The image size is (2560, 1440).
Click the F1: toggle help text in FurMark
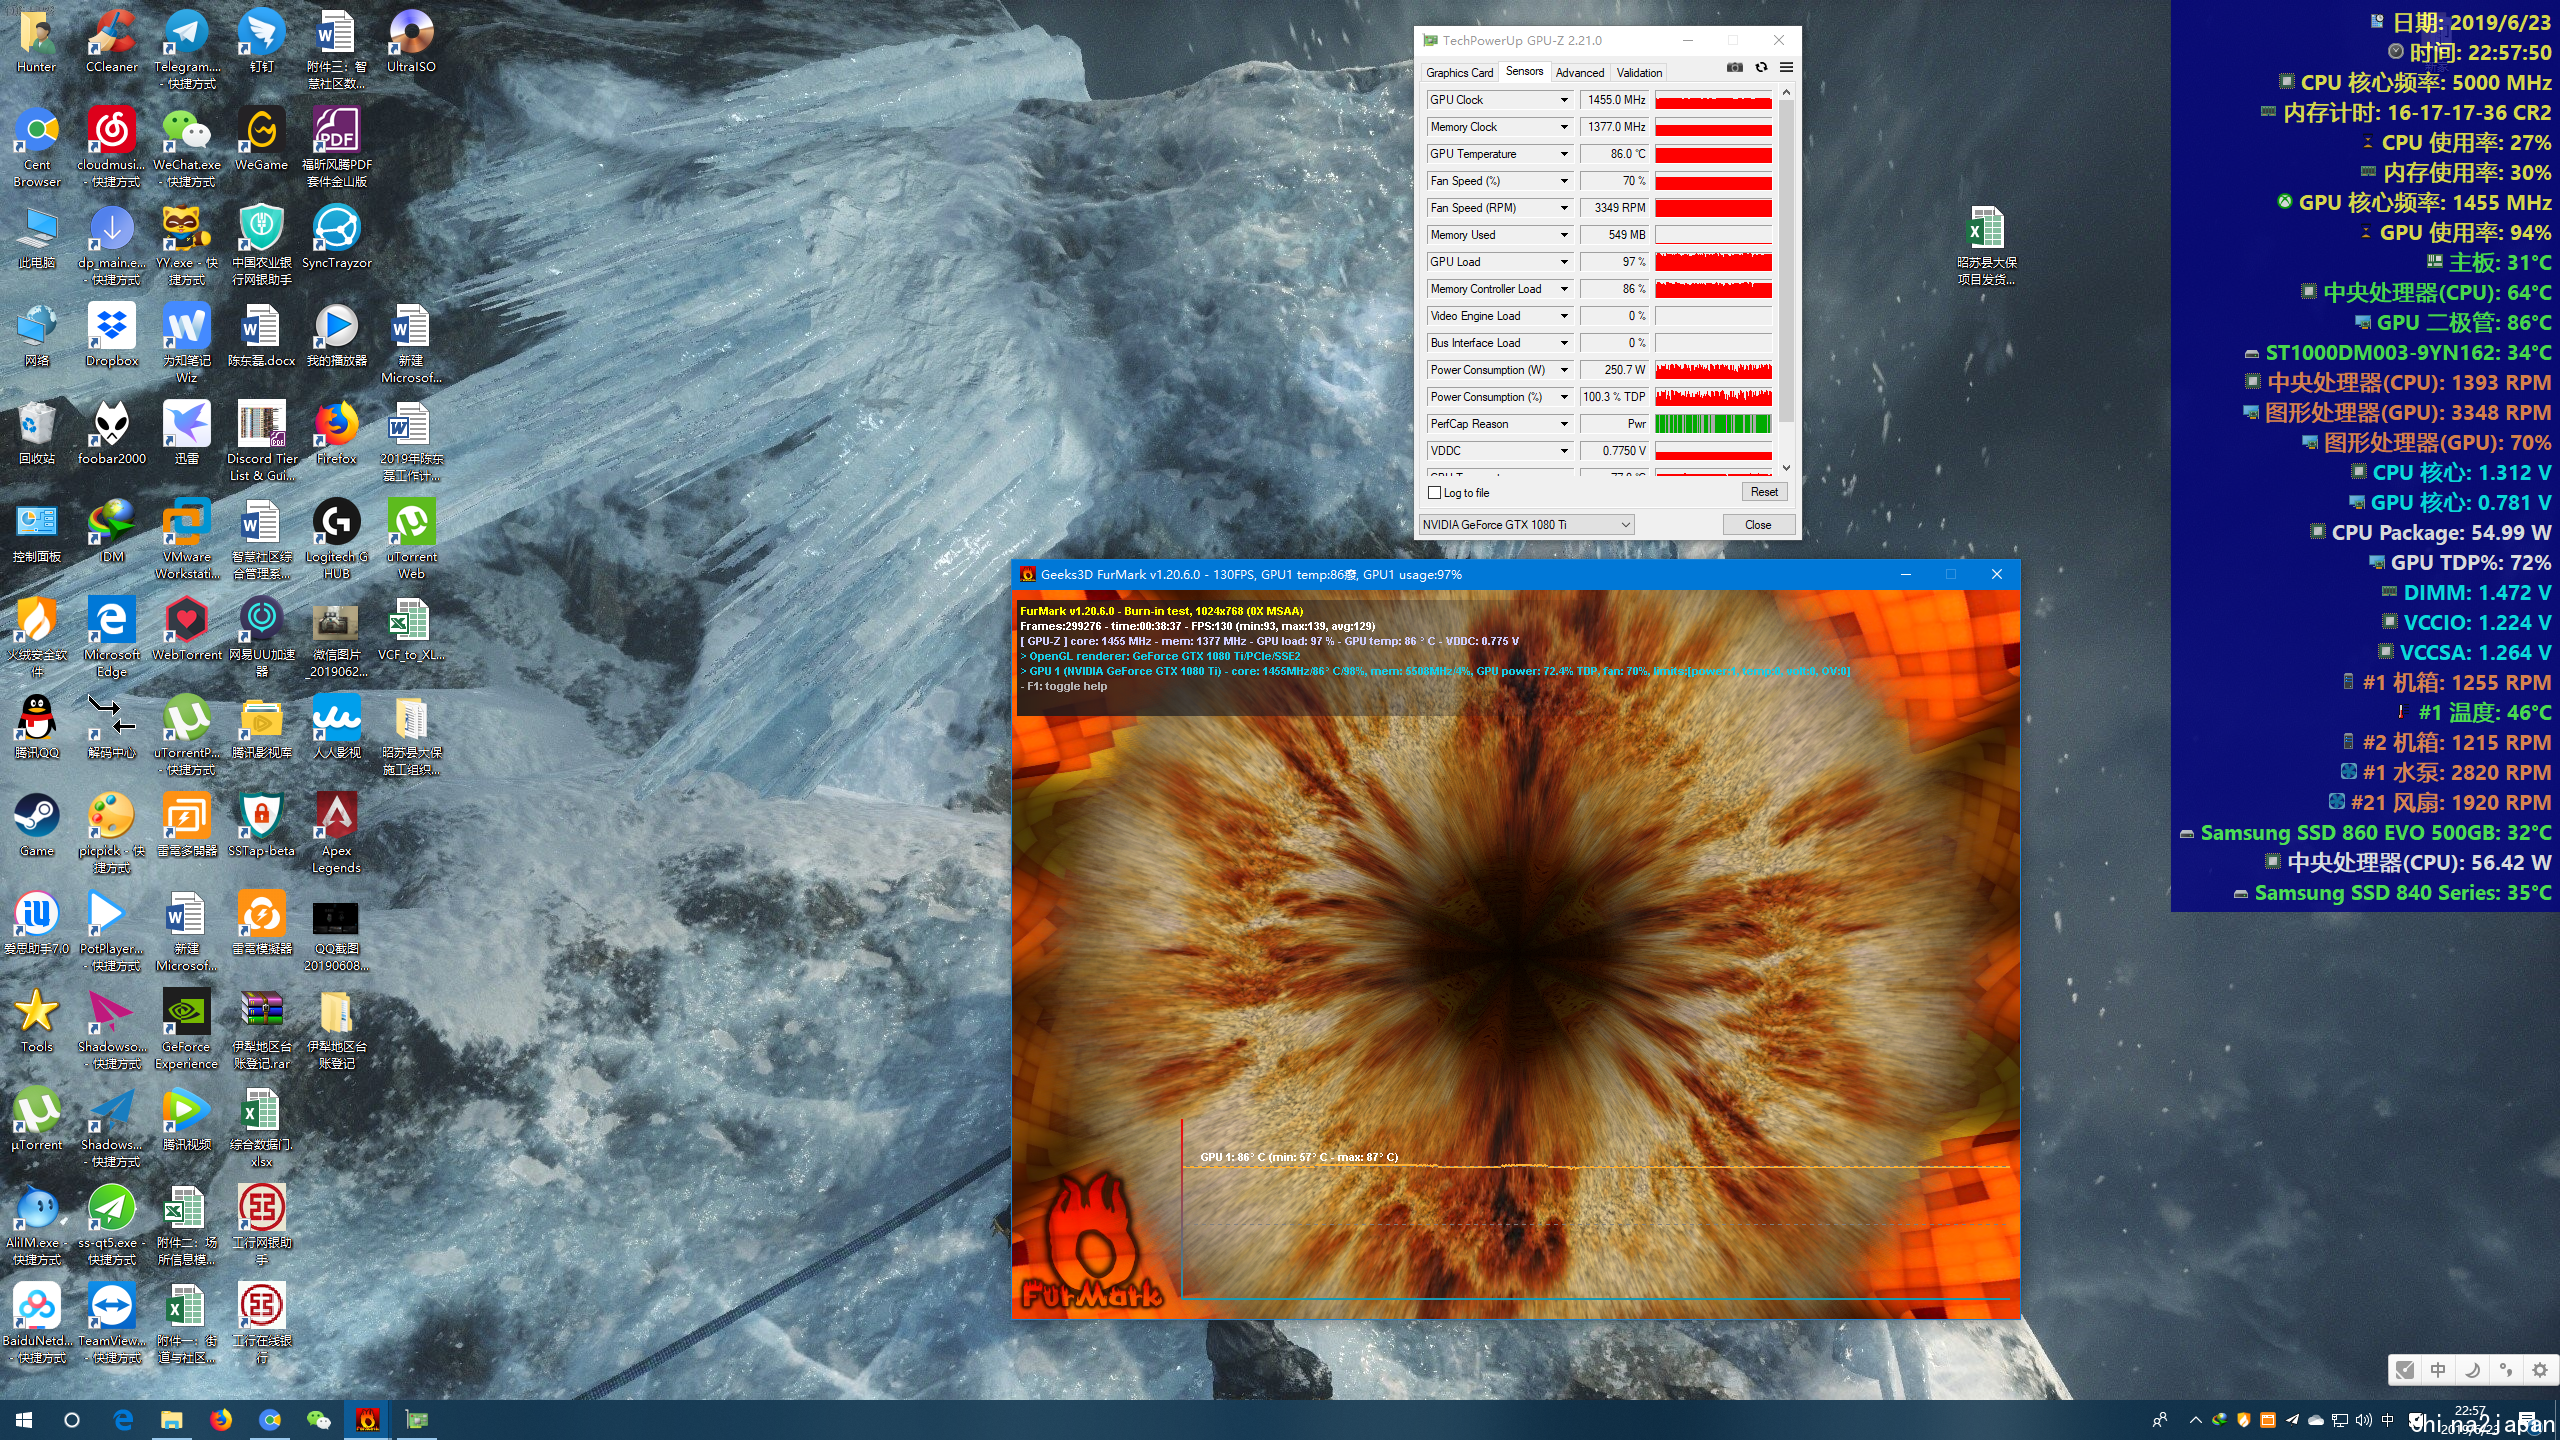pos(1066,687)
